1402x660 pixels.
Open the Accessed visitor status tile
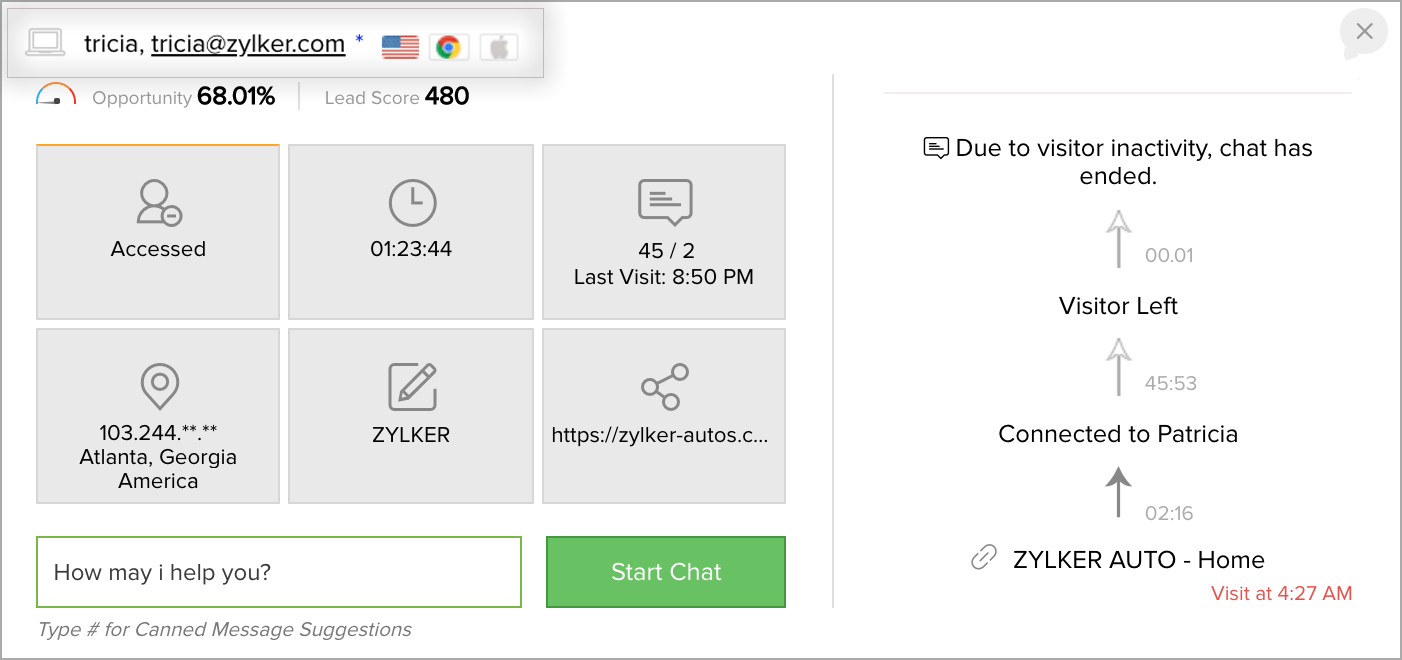click(158, 232)
